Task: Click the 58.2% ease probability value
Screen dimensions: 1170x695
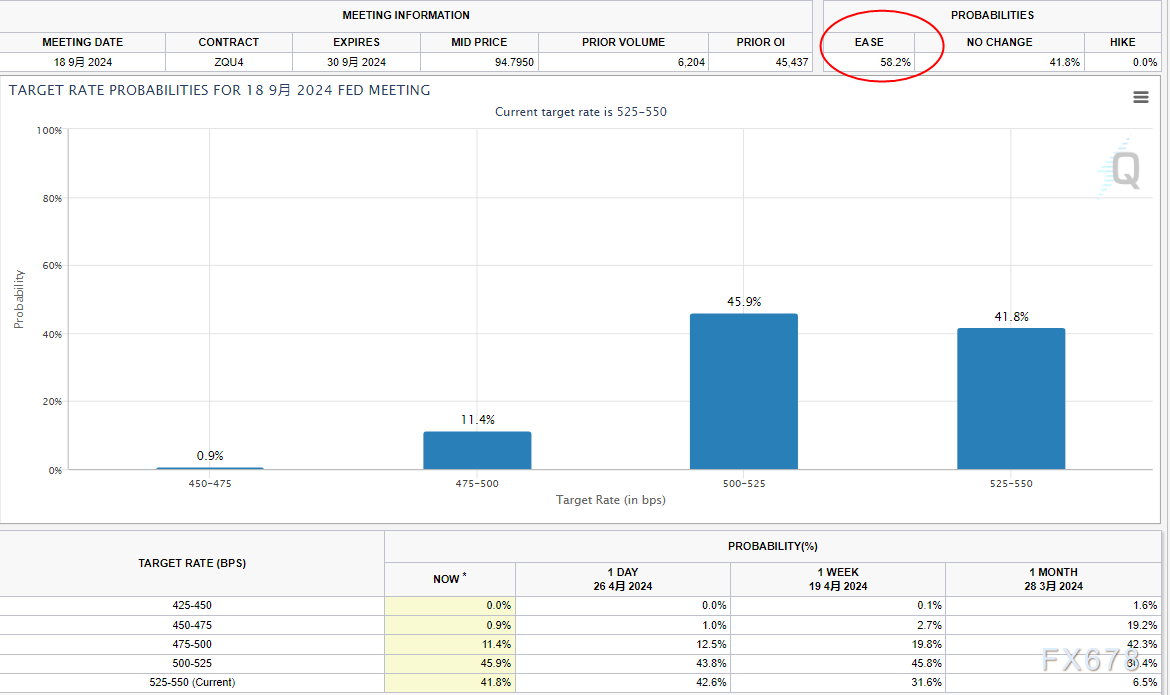Action: pyautogui.click(x=894, y=62)
